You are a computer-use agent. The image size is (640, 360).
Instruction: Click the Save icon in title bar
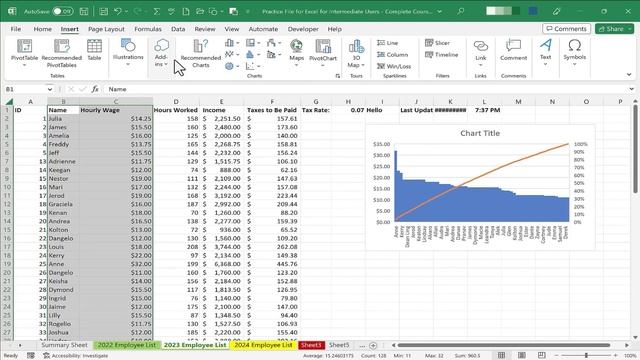[x=84, y=11]
